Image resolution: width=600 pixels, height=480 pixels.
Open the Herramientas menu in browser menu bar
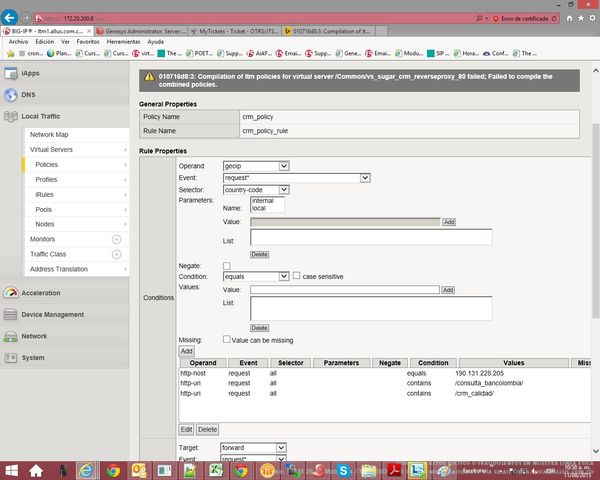[x=124, y=42]
